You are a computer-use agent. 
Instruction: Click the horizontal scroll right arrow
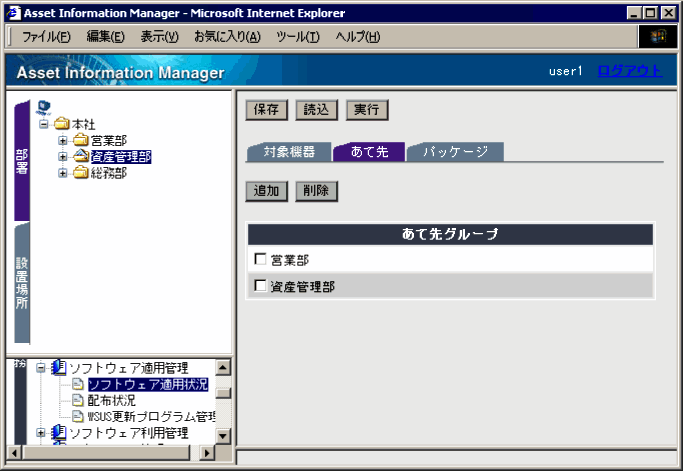pos(207,453)
